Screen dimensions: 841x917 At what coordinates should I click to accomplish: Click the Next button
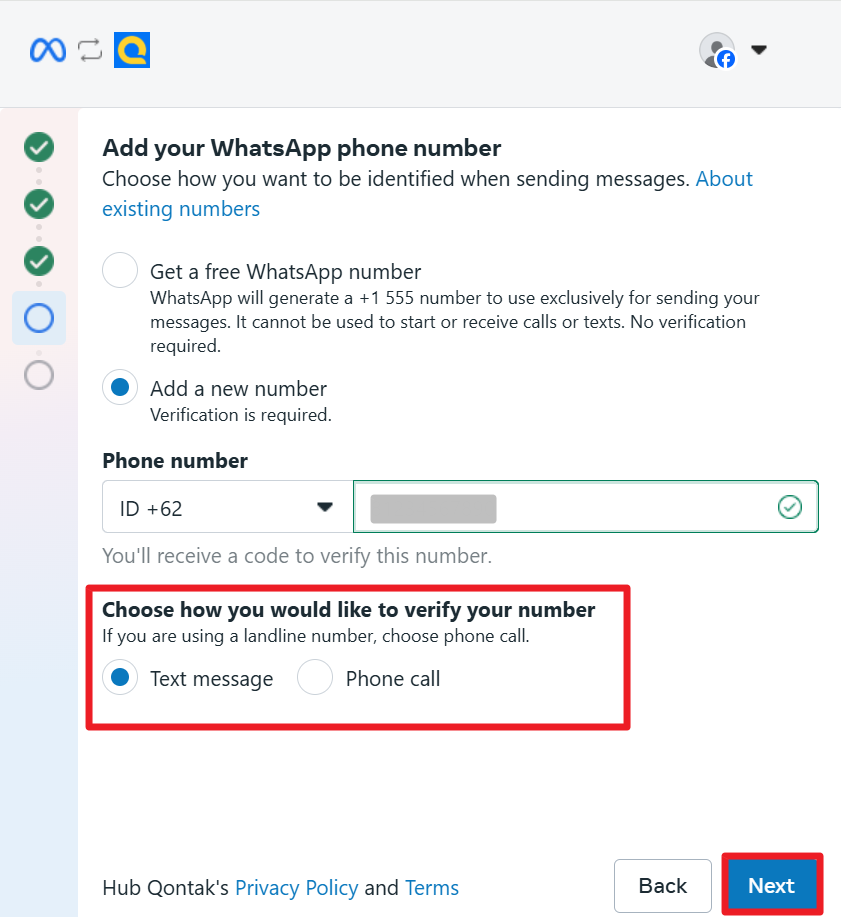(x=771, y=885)
